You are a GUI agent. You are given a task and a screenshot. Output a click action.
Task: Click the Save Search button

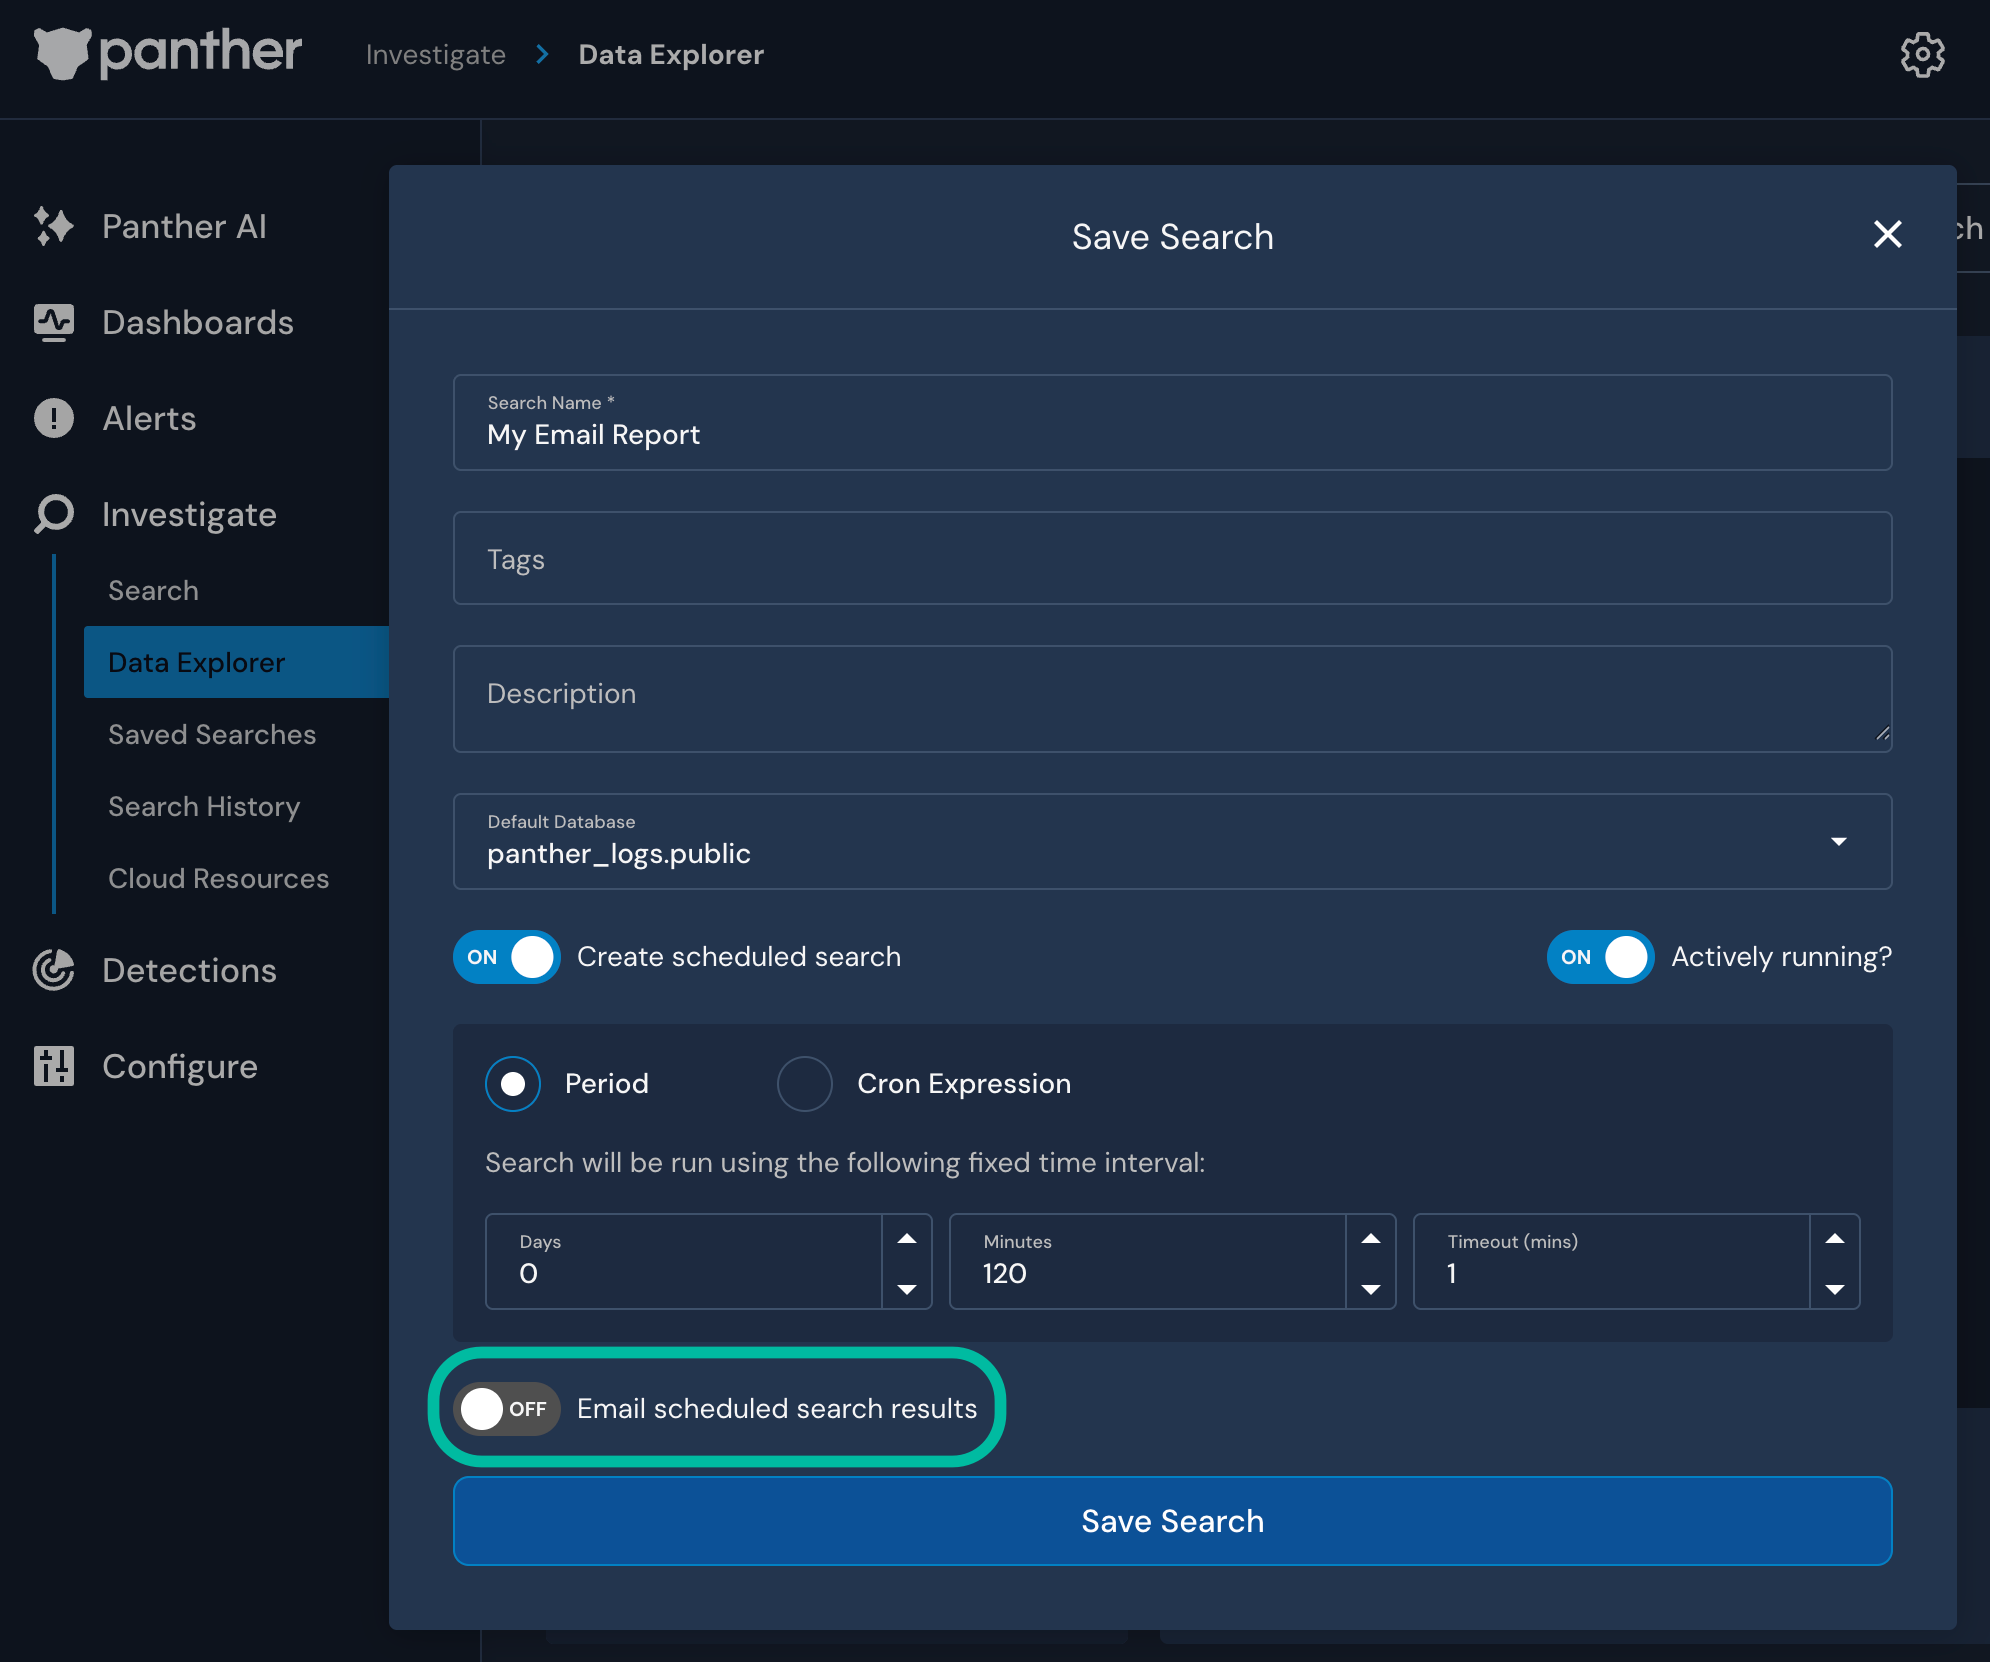[x=1172, y=1521]
